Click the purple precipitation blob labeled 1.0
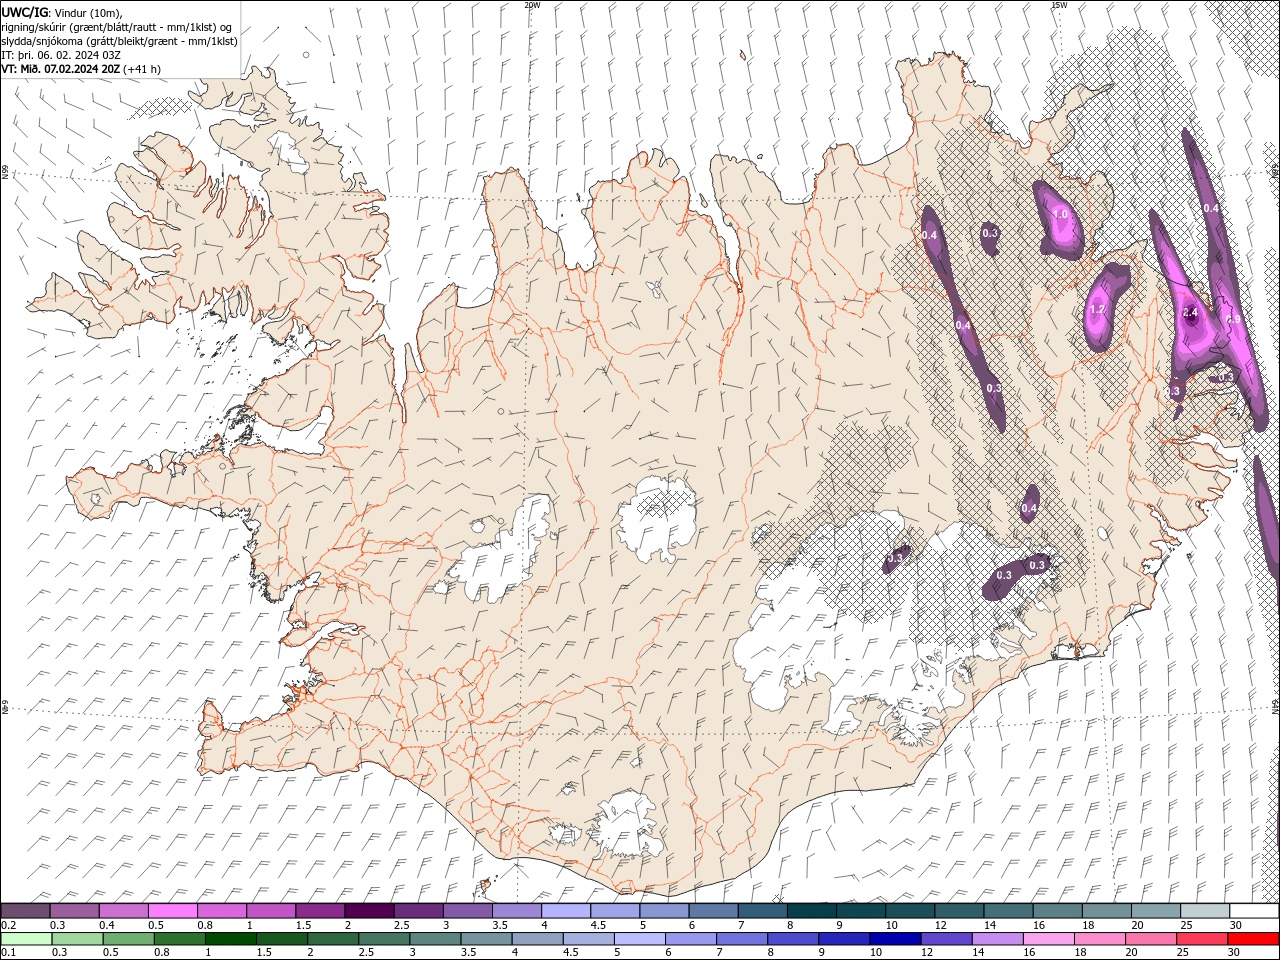Screen dimensions: 1280x960 click(x=1058, y=220)
